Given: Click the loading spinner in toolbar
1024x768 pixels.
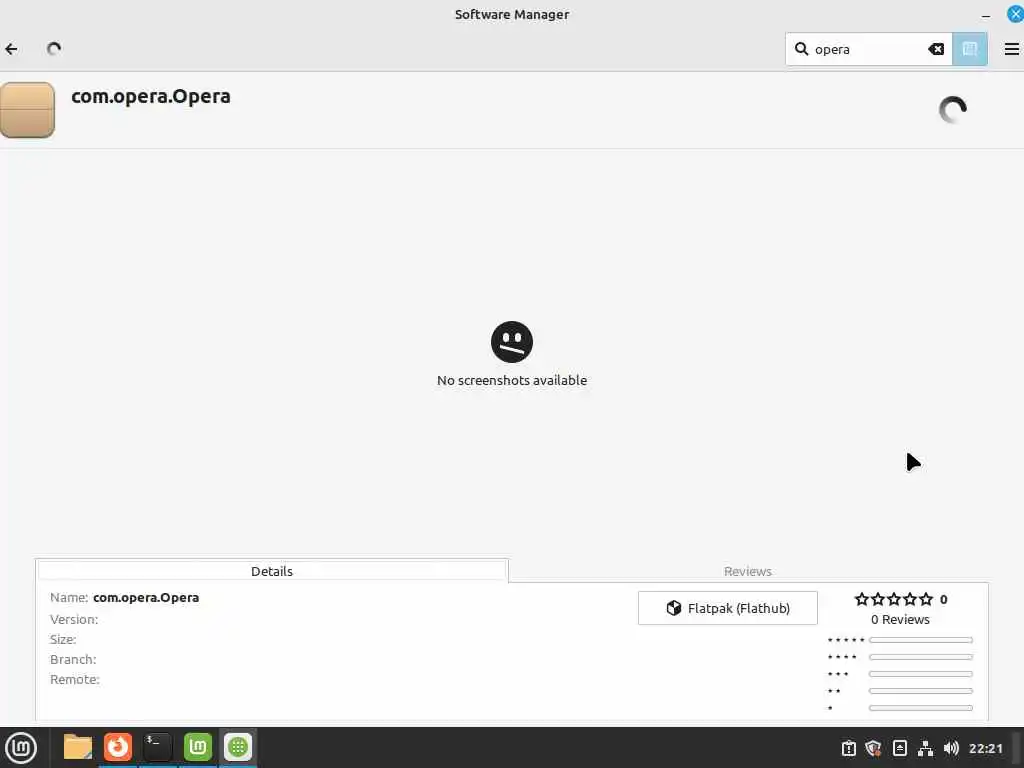Looking at the screenshot, I should 54,49.
